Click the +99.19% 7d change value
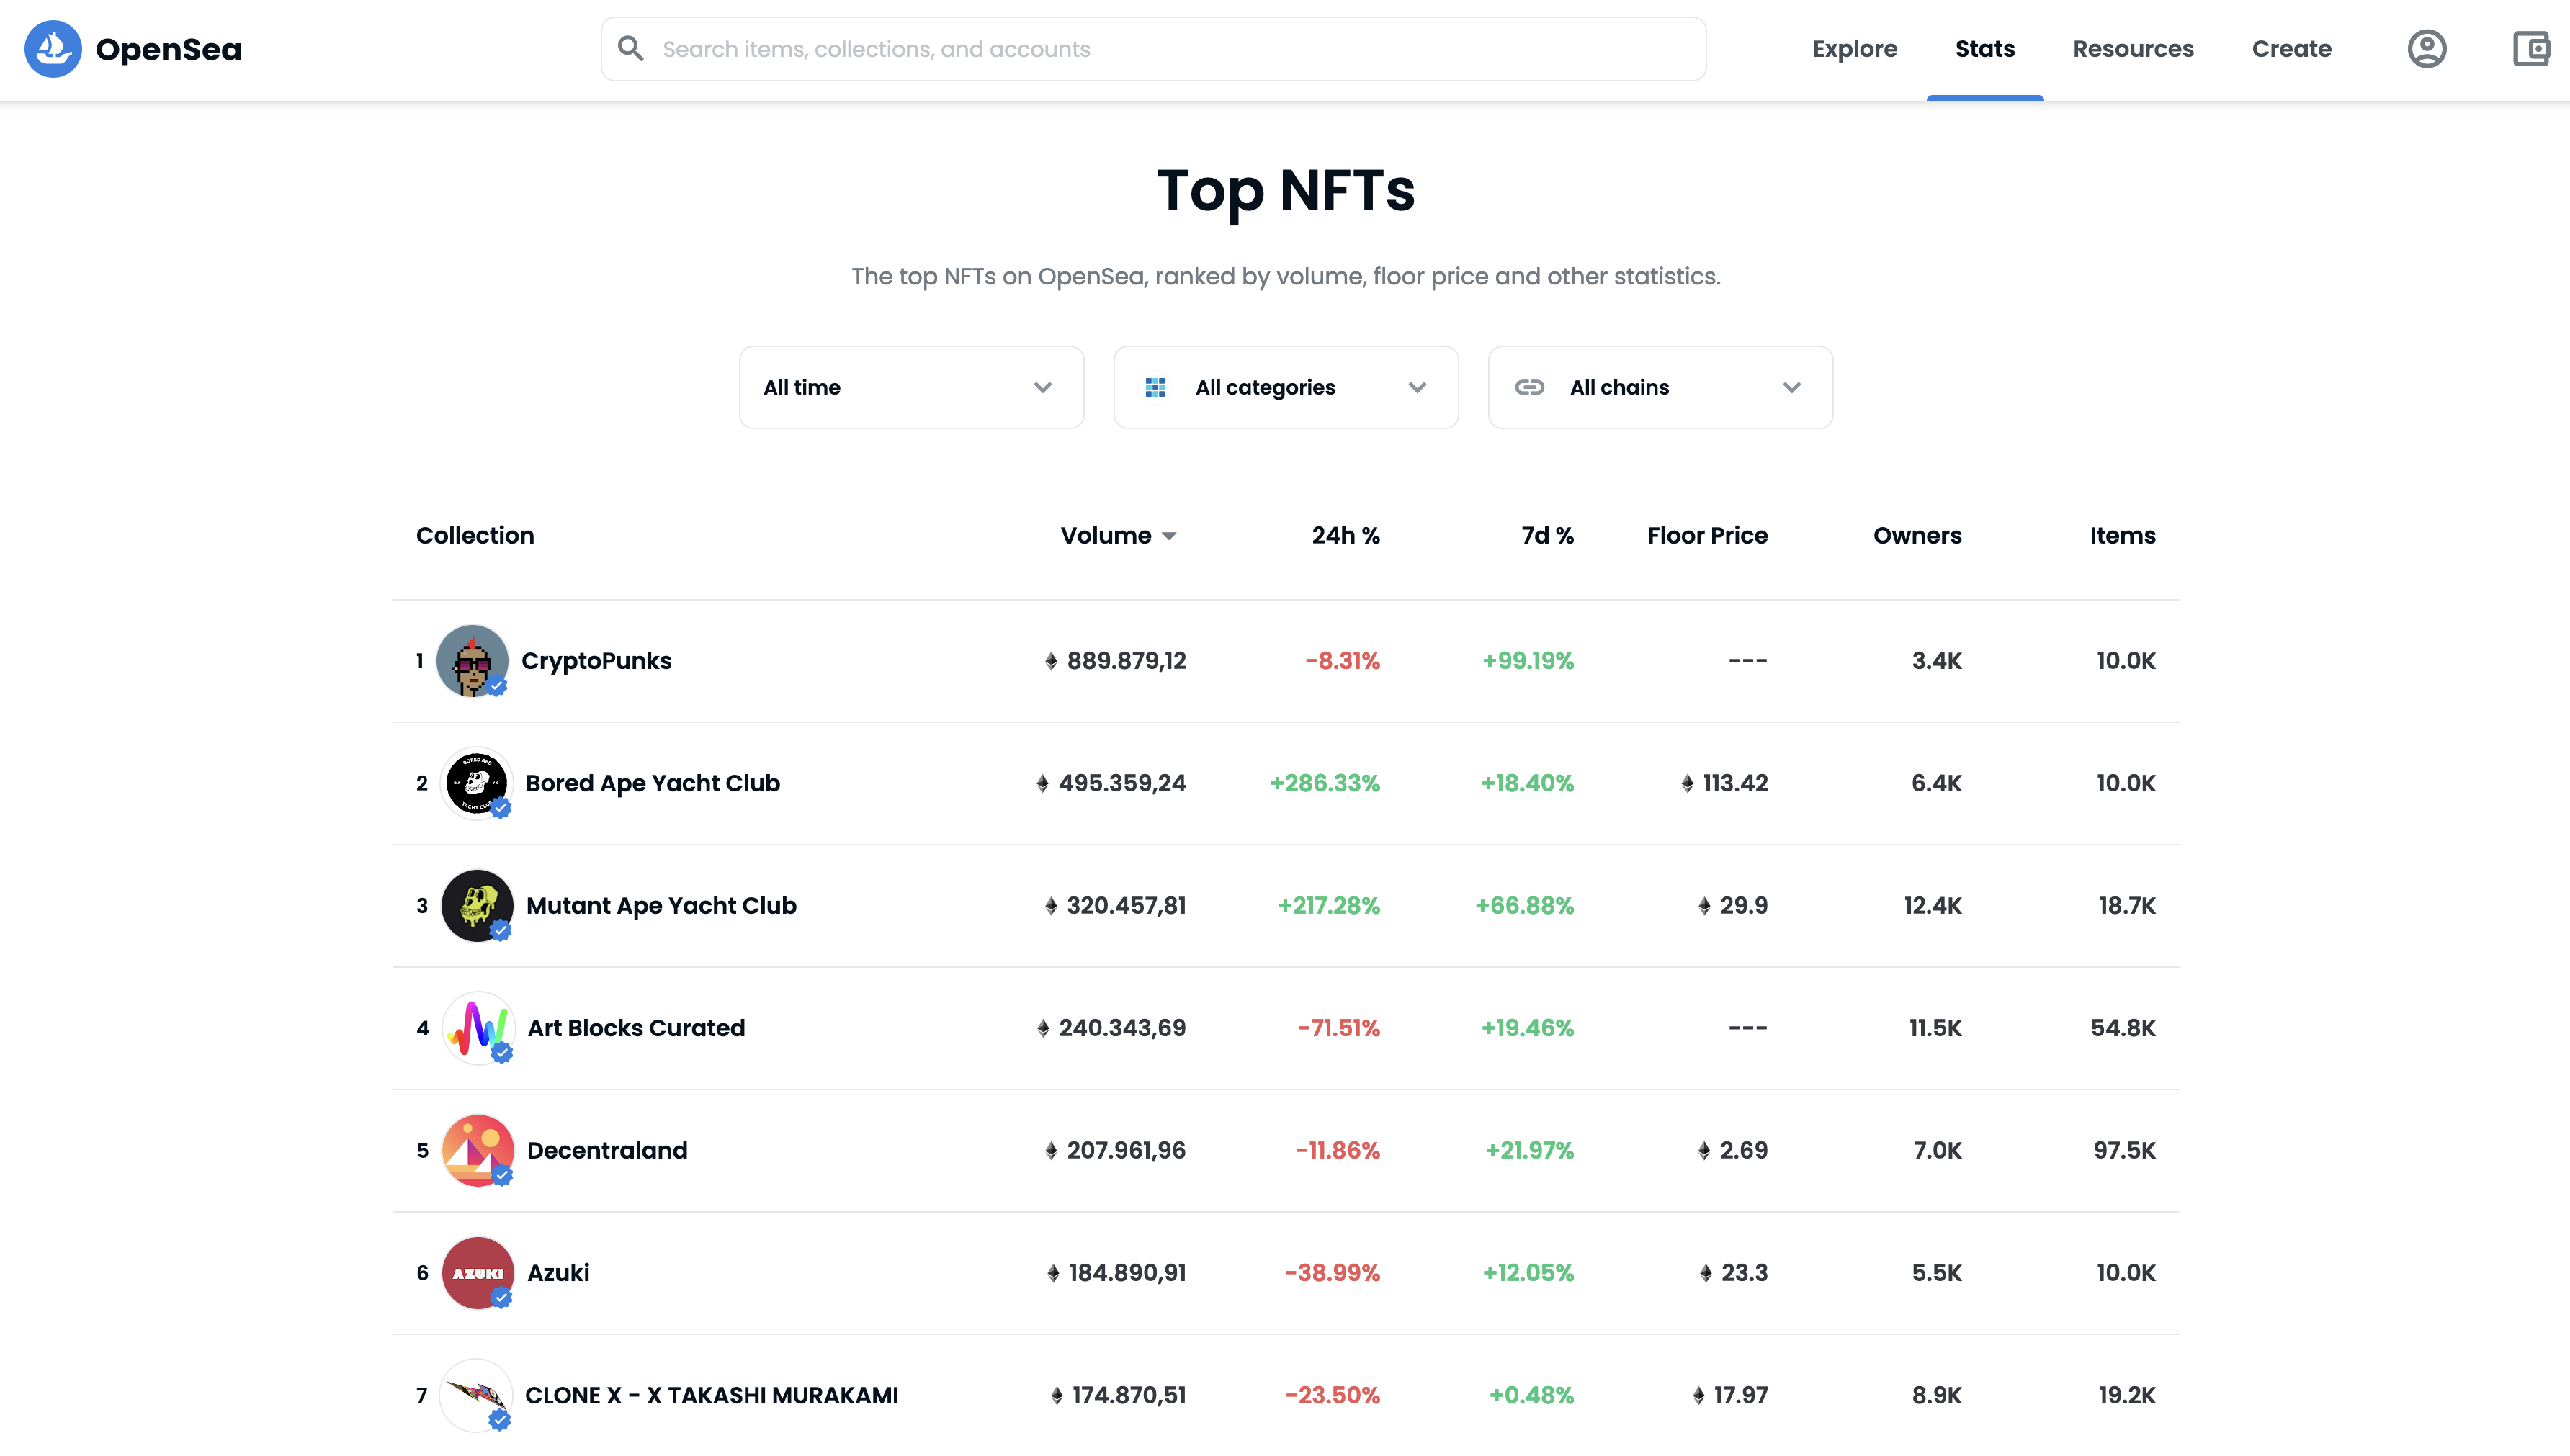Viewport: 2570px width, 1456px height. point(1527,661)
